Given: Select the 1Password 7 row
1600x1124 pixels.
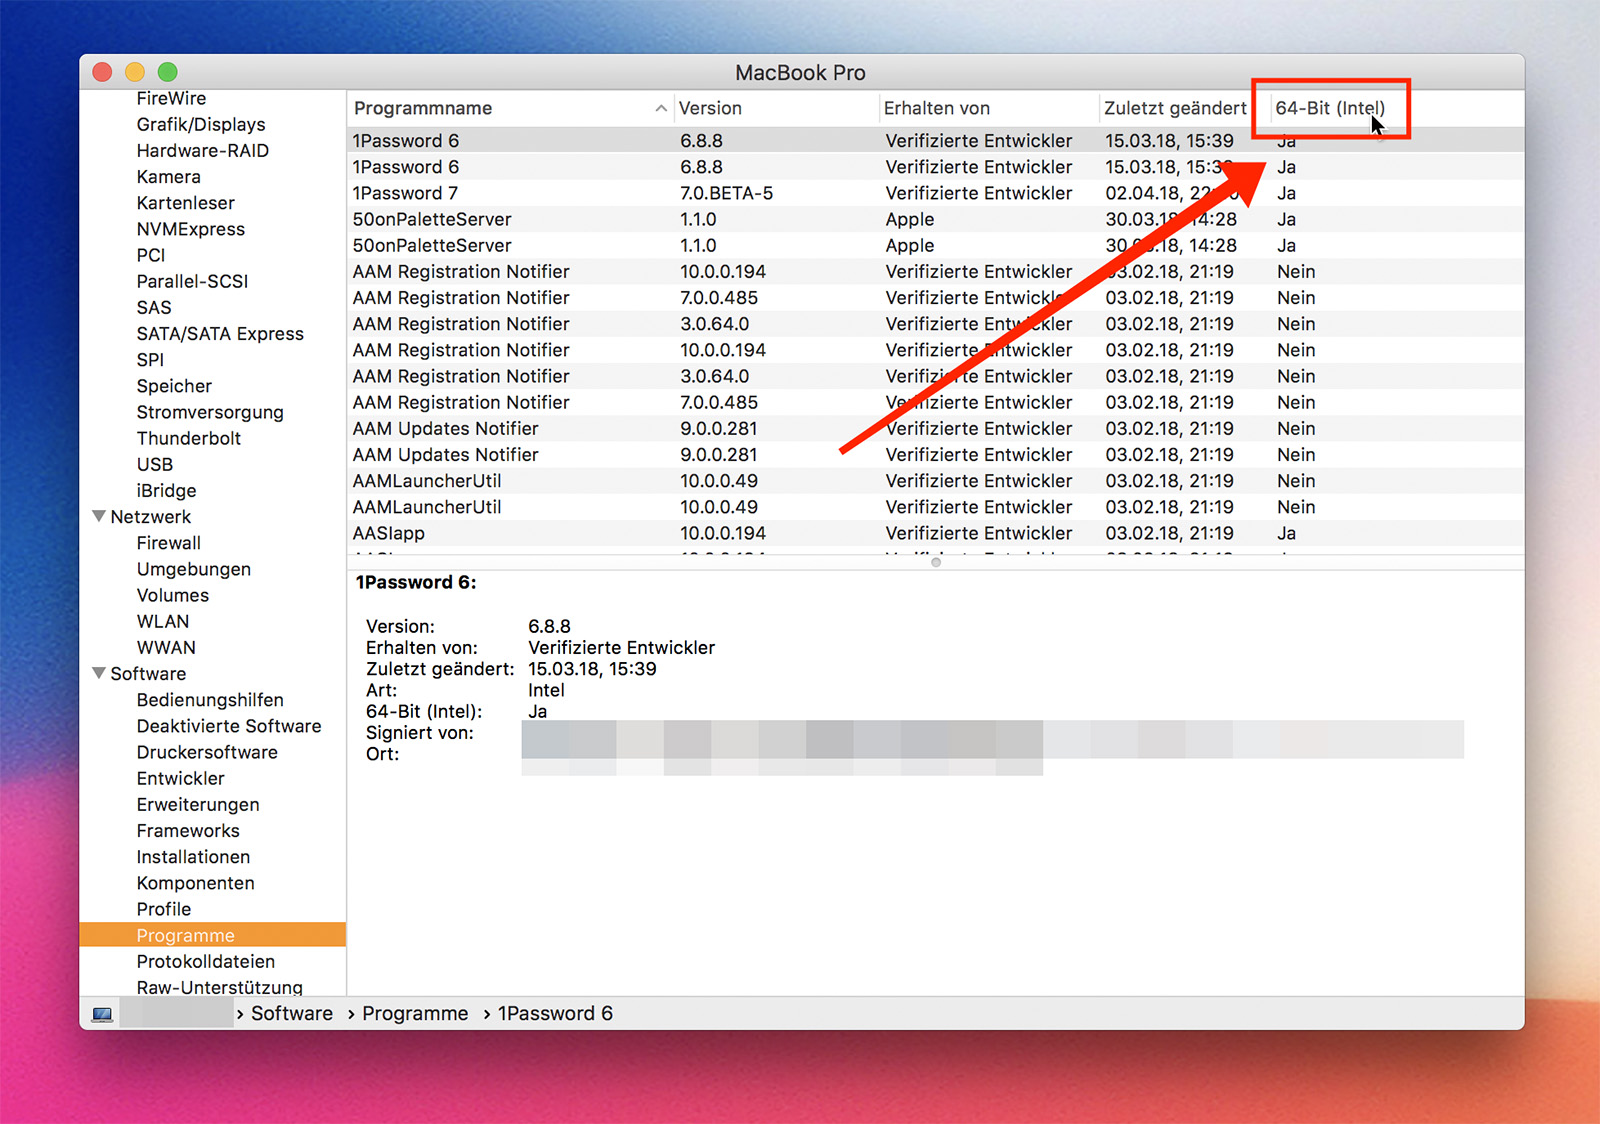Looking at the screenshot, I should 936,193.
